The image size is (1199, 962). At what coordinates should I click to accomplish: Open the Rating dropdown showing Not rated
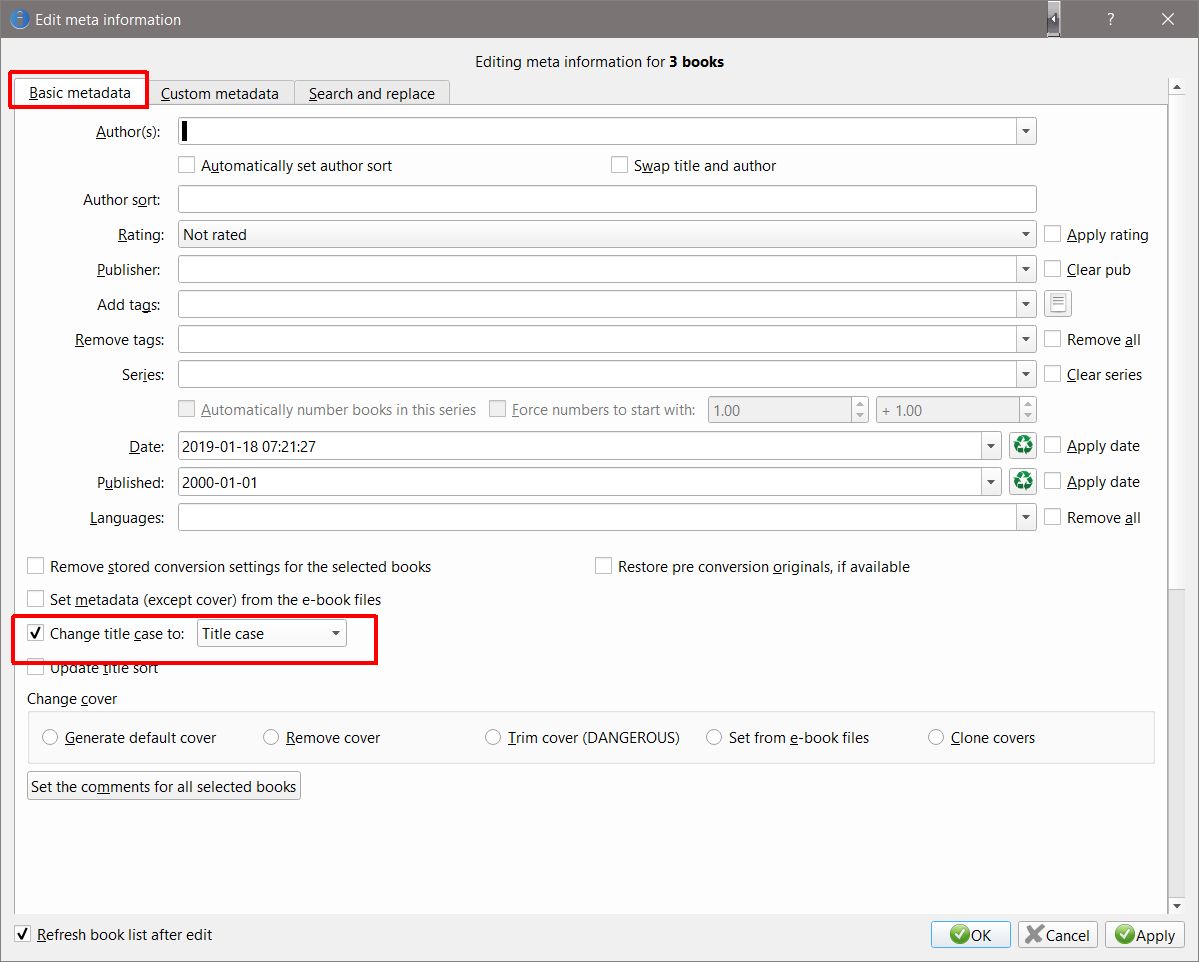[x=607, y=234]
